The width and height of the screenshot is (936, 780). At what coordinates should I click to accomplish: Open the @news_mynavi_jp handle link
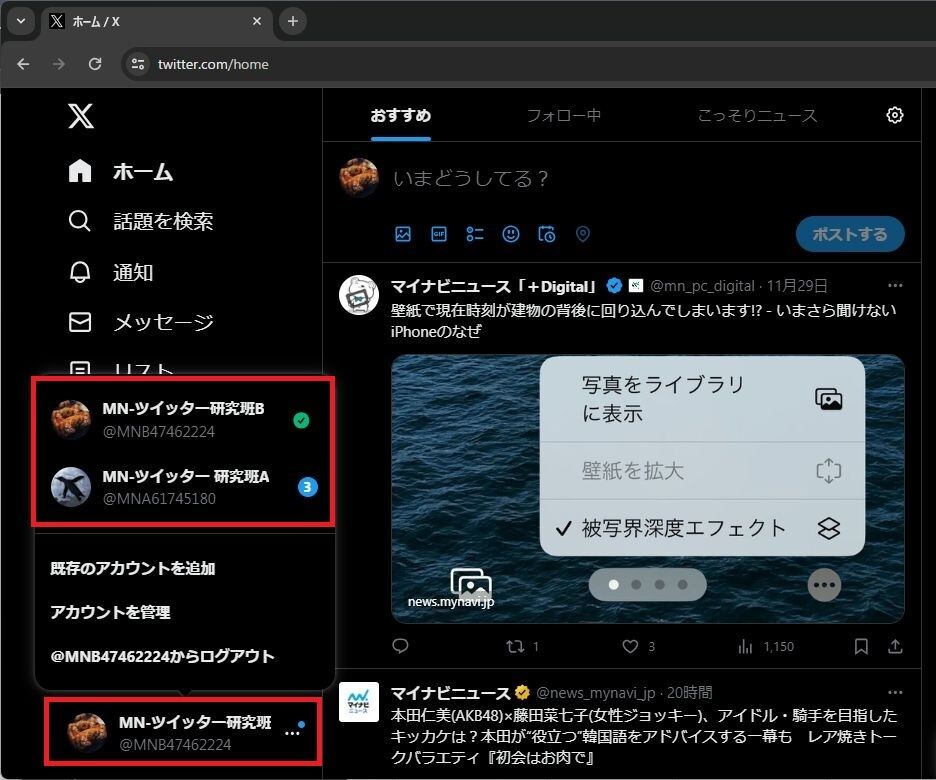coord(595,693)
